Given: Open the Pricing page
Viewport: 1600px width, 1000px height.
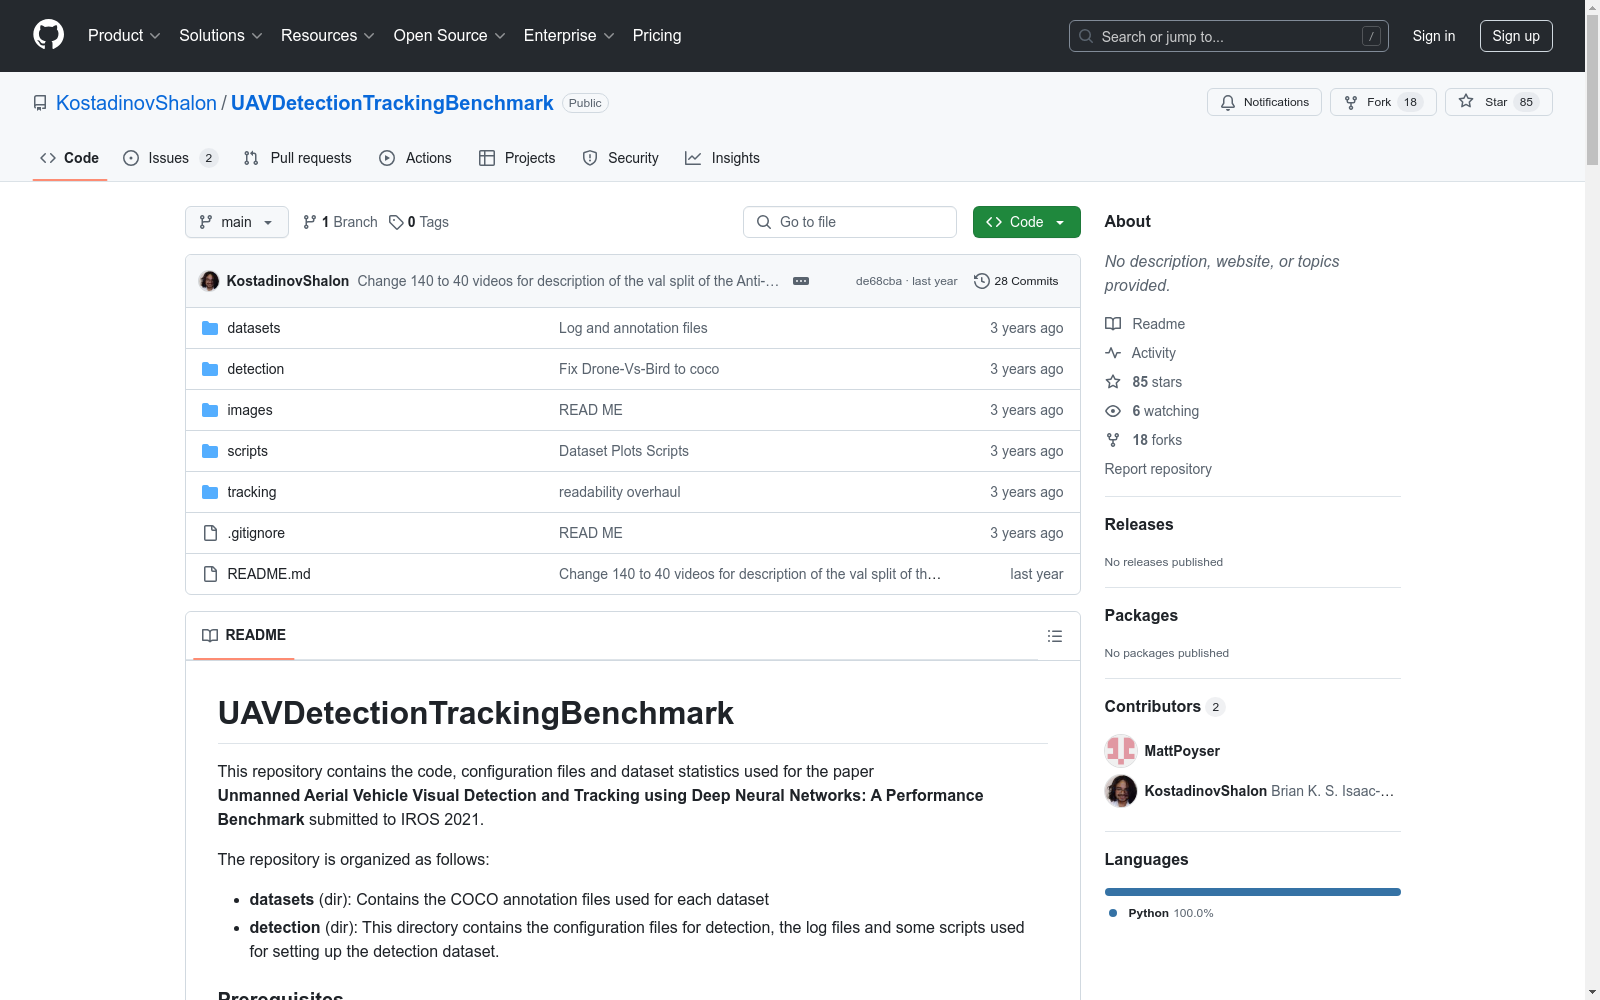Looking at the screenshot, I should pos(657,35).
